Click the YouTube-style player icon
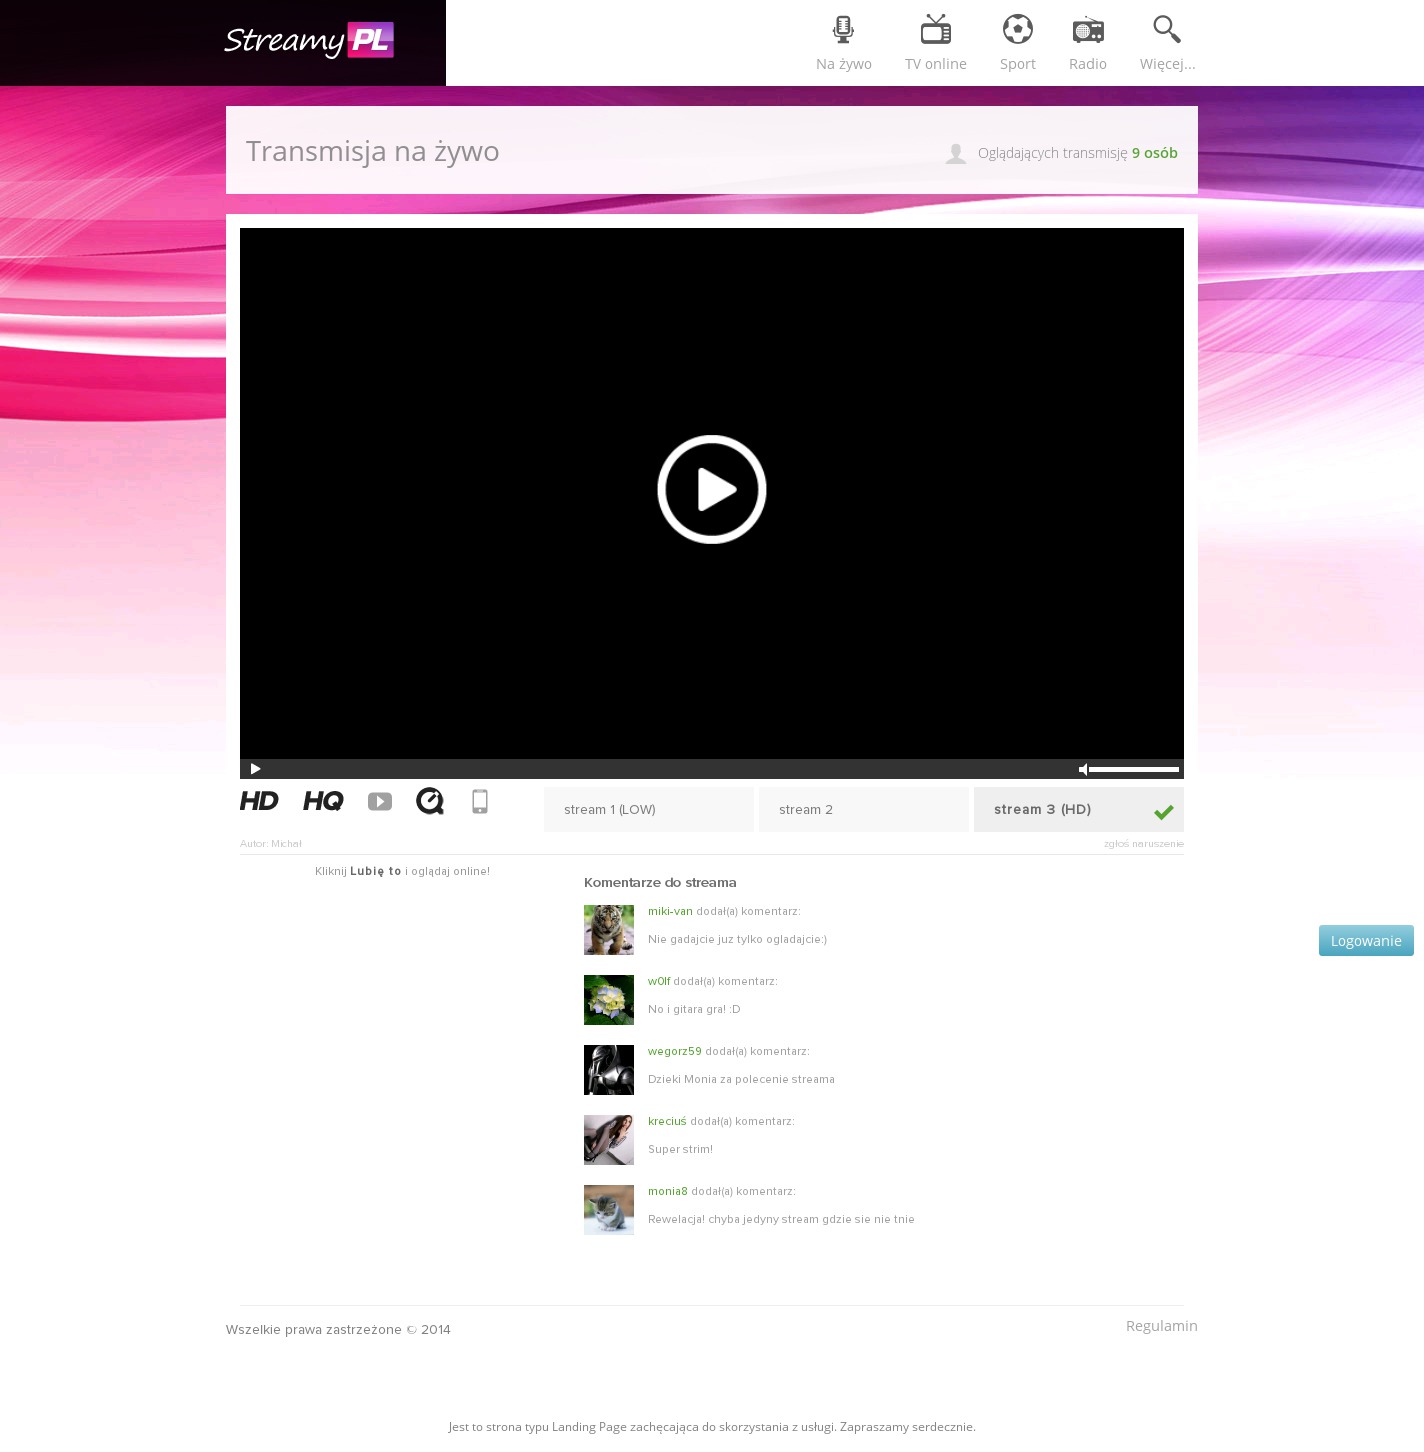This screenshot has width=1424, height=1452. point(380,801)
